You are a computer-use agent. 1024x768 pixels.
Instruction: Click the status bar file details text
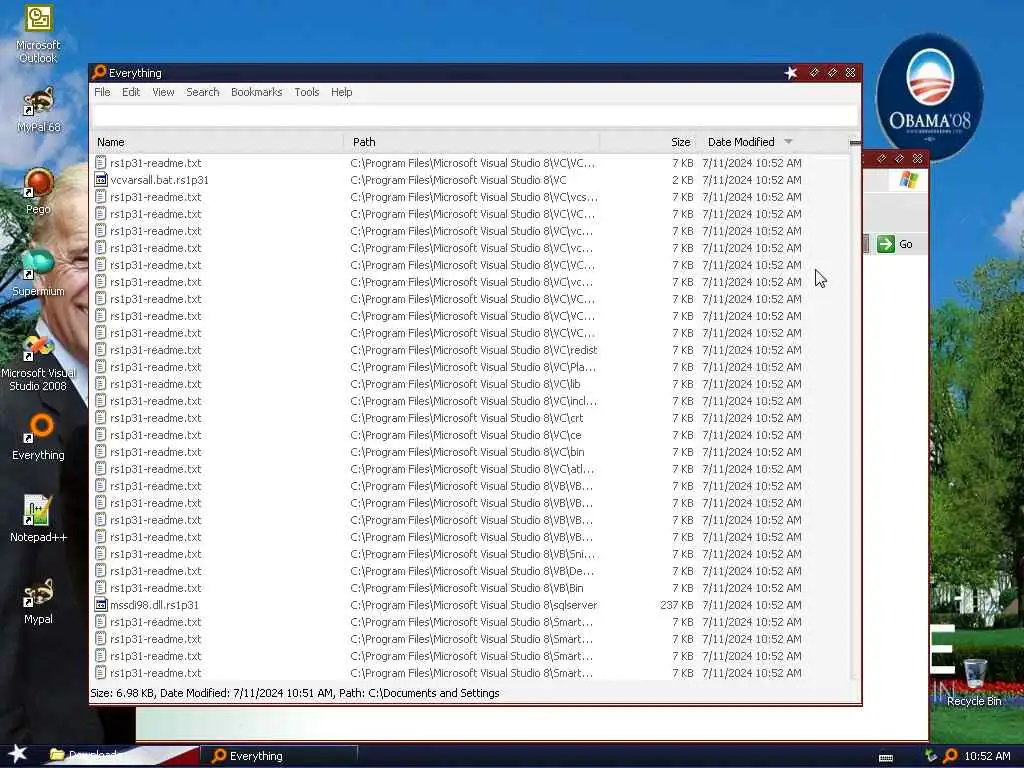pos(295,693)
